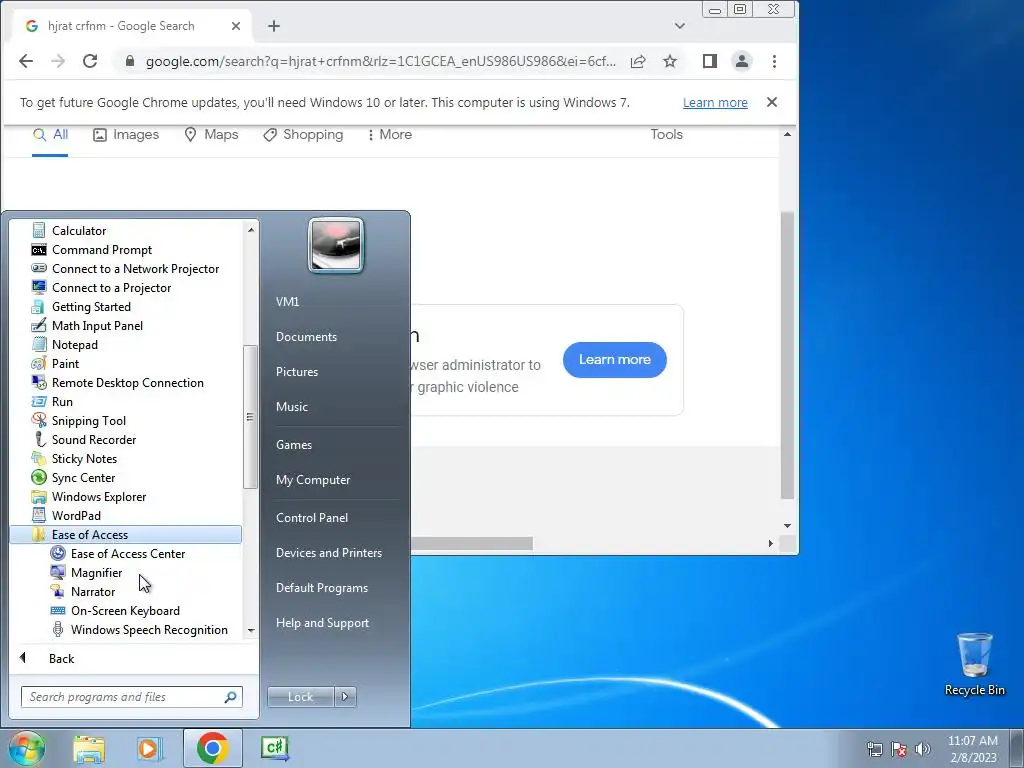Open Music library
This screenshot has height=768, width=1024.
click(291, 406)
